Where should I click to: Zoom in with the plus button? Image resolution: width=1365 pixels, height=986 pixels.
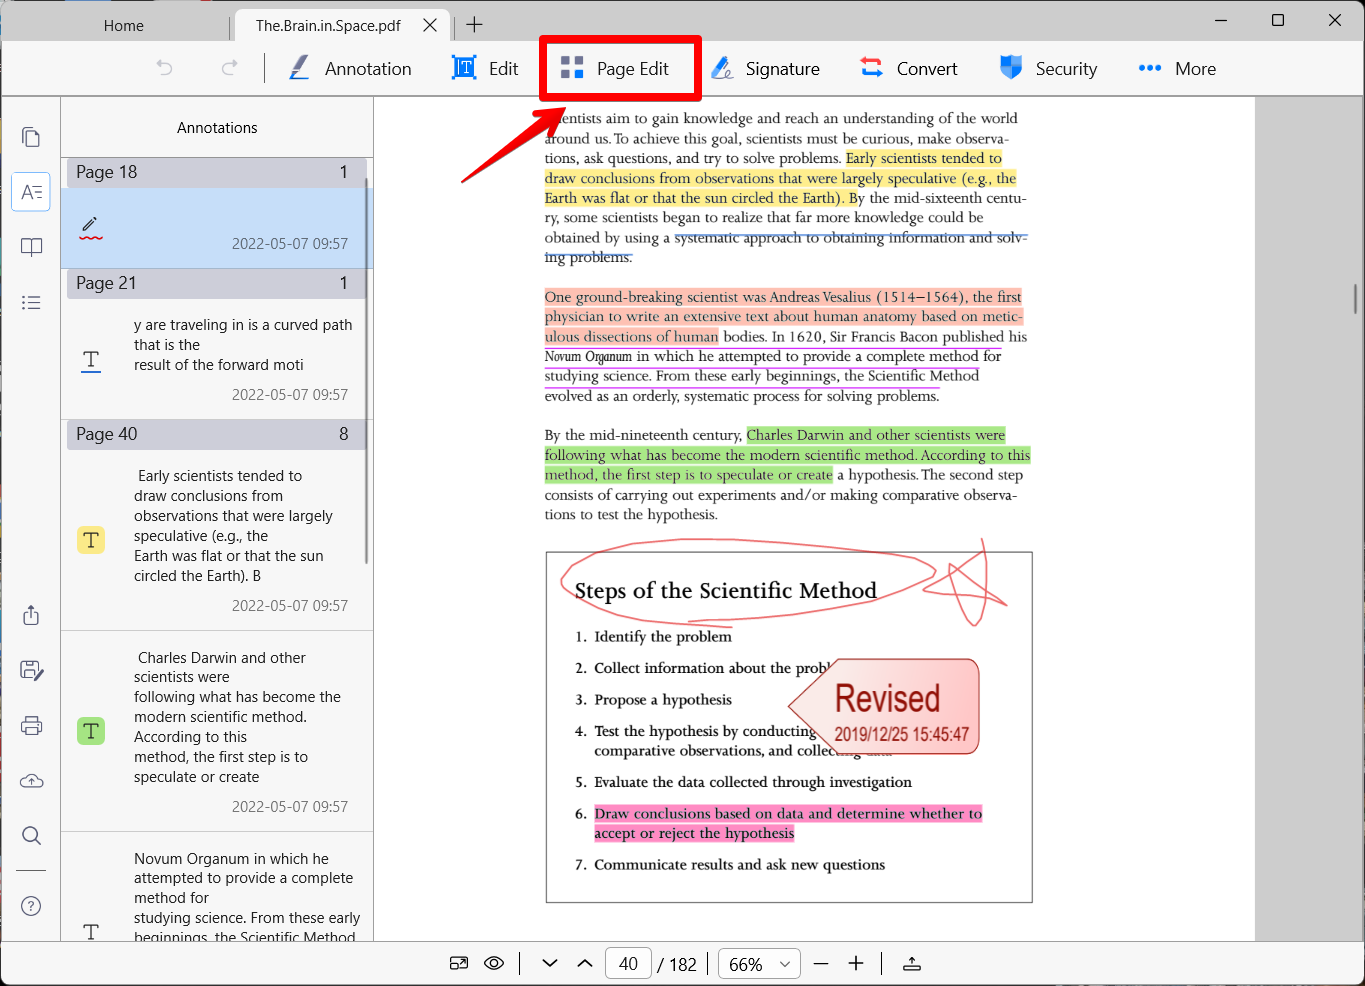[856, 964]
